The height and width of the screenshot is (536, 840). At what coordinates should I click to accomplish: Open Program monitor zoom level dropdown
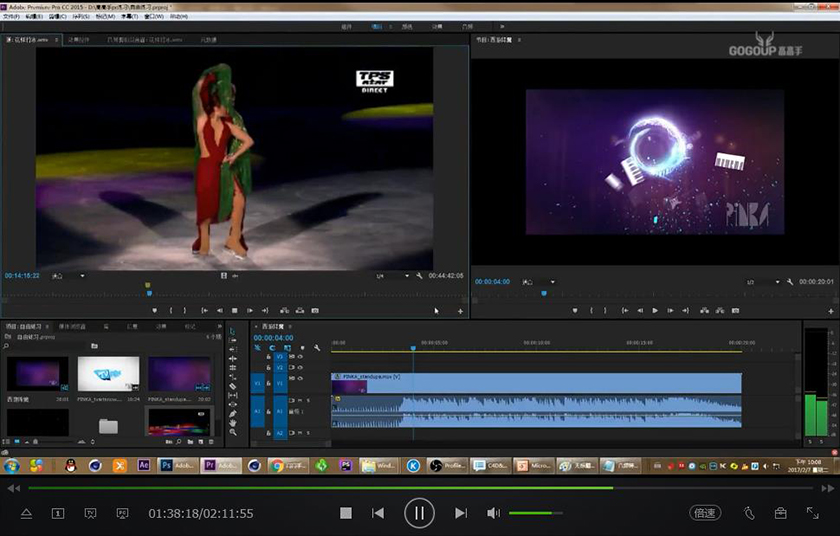coord(538,283)
